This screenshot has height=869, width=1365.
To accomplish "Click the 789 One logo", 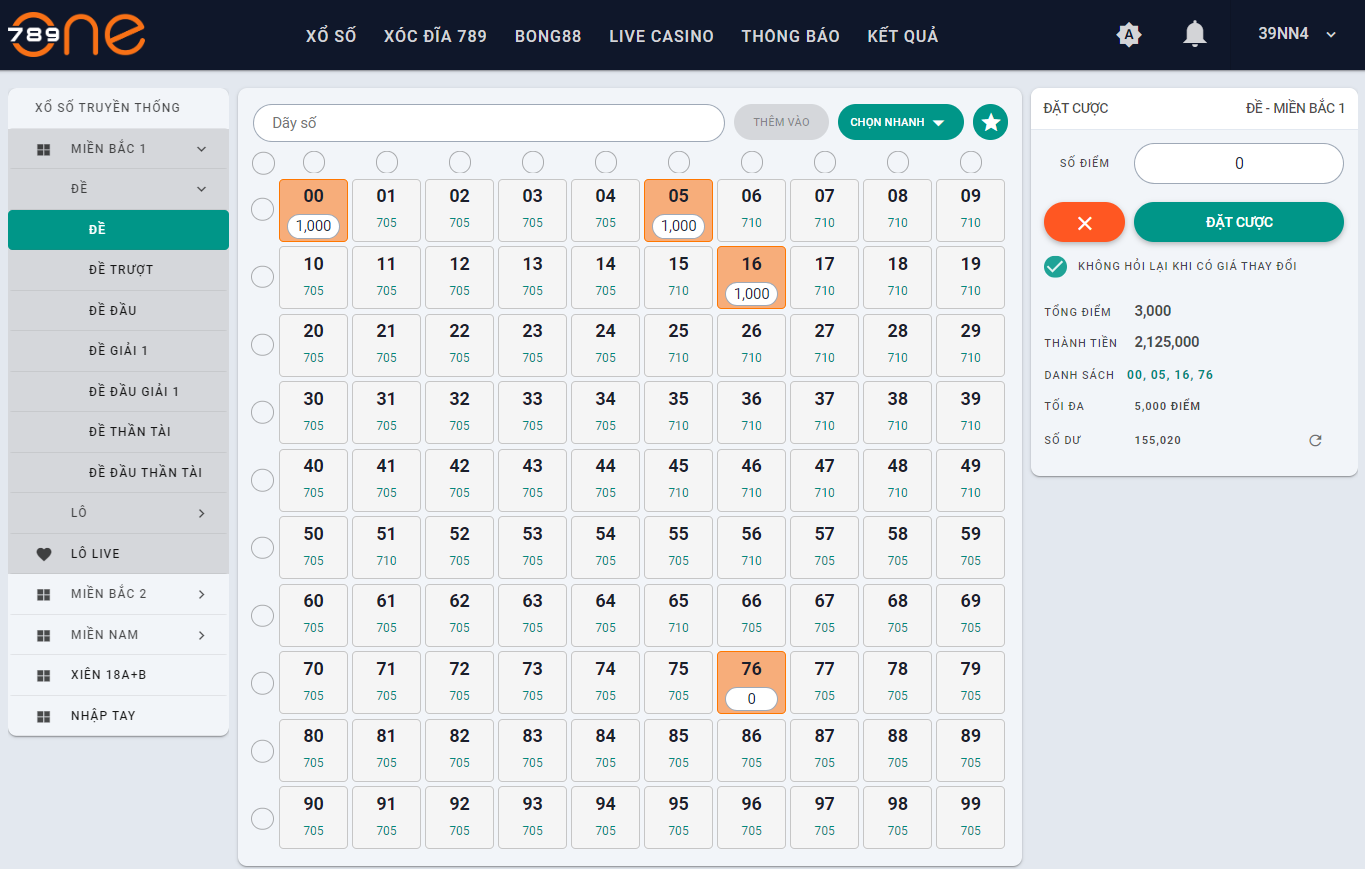I will (x=76, y=35).
